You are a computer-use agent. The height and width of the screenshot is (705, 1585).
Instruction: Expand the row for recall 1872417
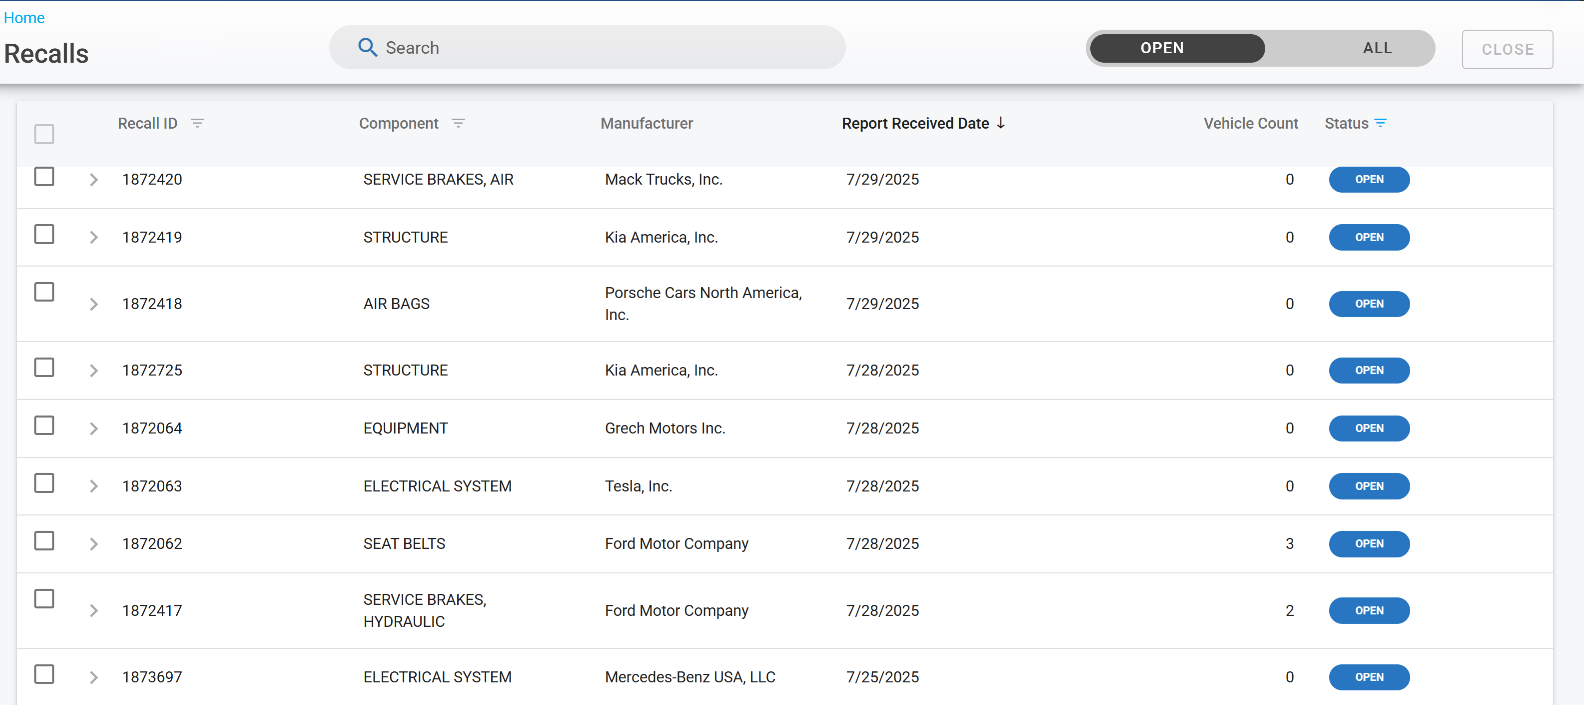pos(93,611)
